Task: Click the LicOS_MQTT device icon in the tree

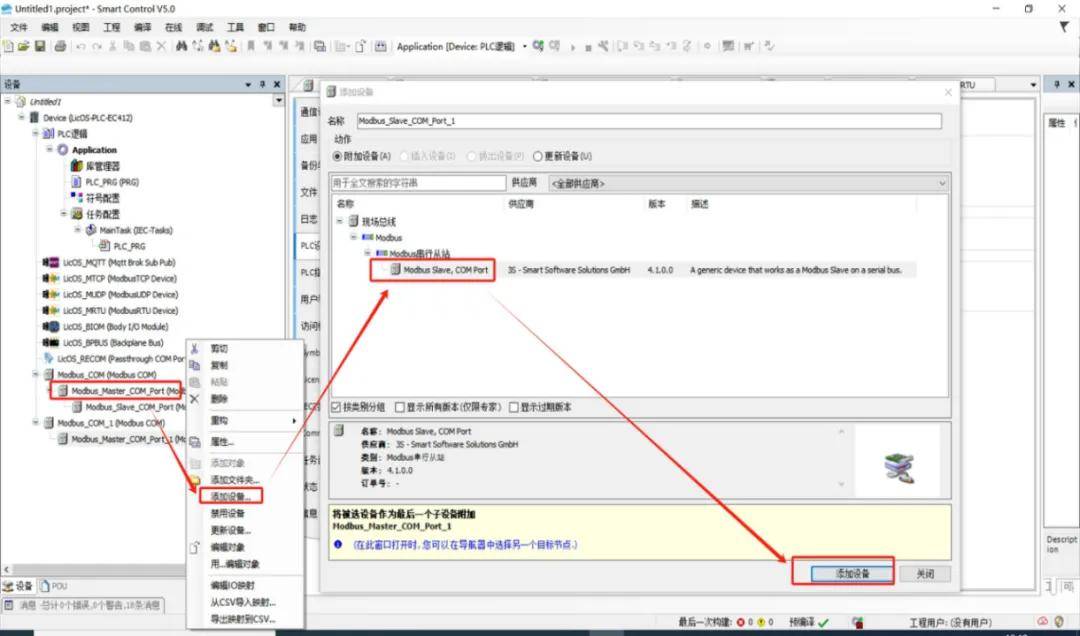Action: 51,262
